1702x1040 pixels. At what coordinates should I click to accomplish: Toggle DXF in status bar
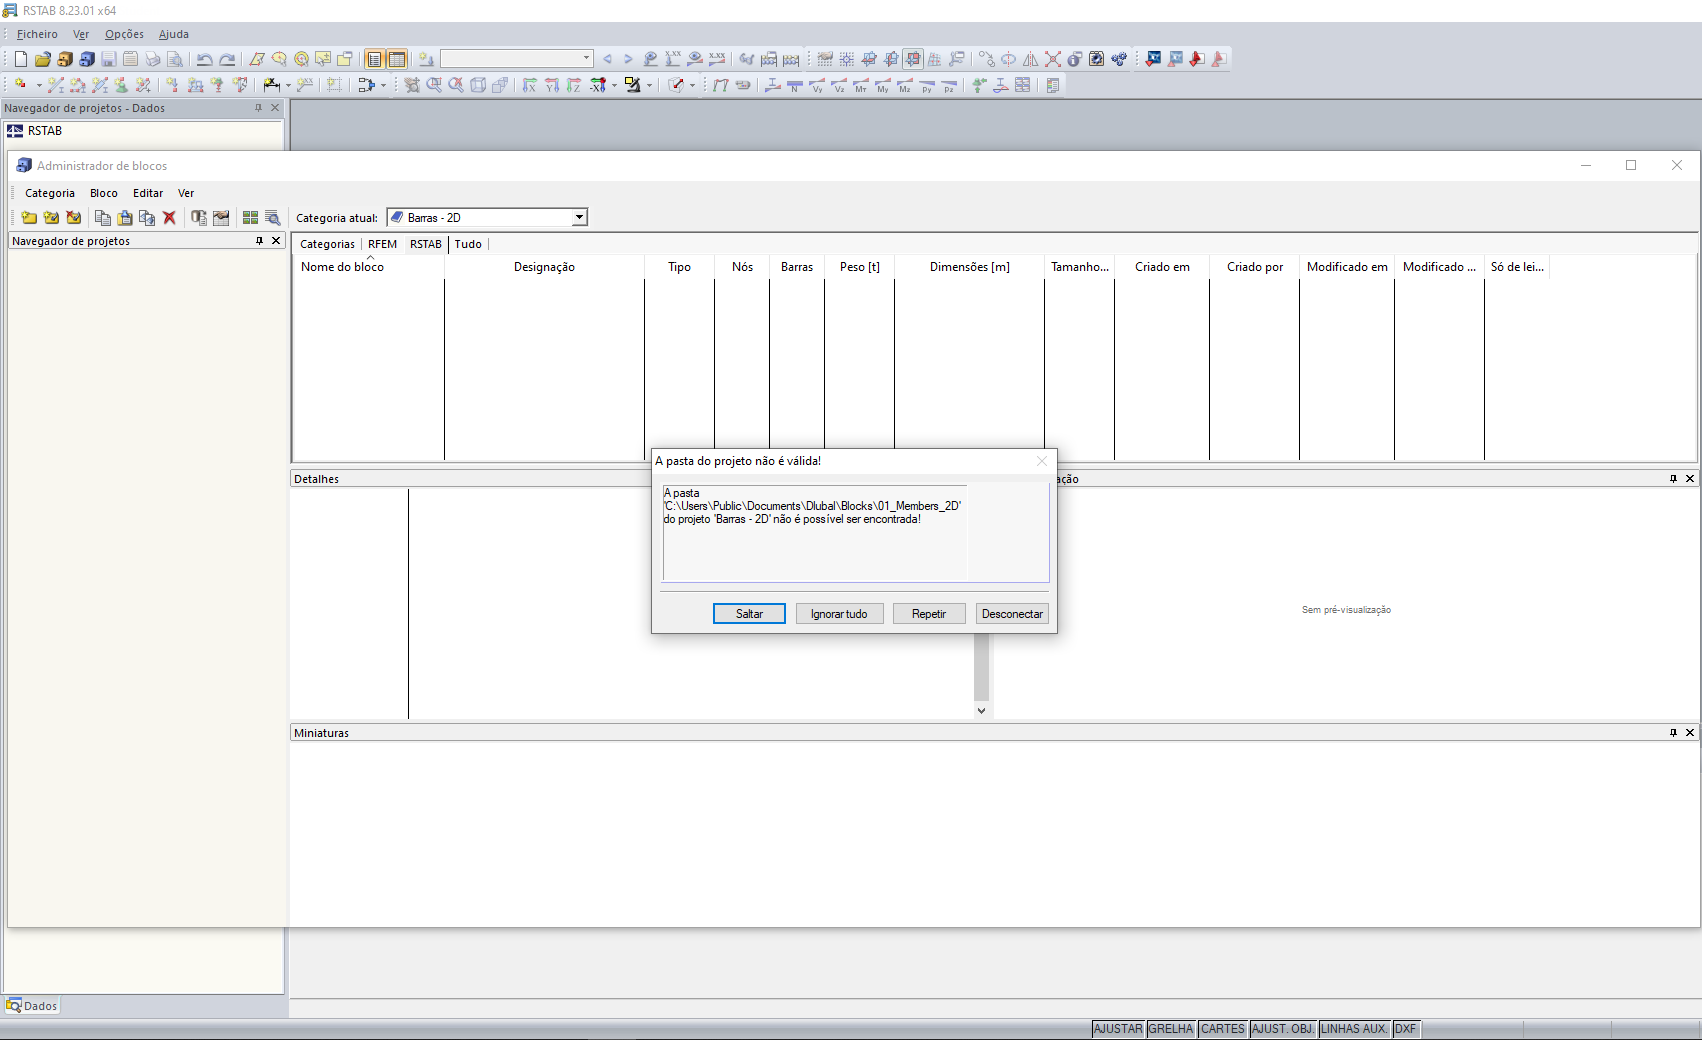pos(1405,1029)
